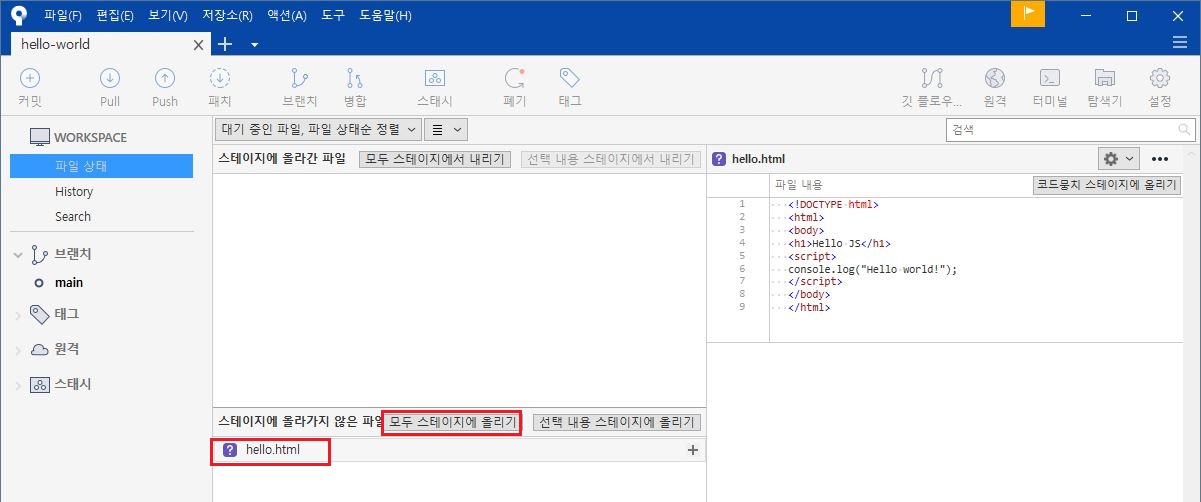Click 모두 스테이지에서 내리기 button
This screenshot has height=502, width=1201.
point(435,159)
